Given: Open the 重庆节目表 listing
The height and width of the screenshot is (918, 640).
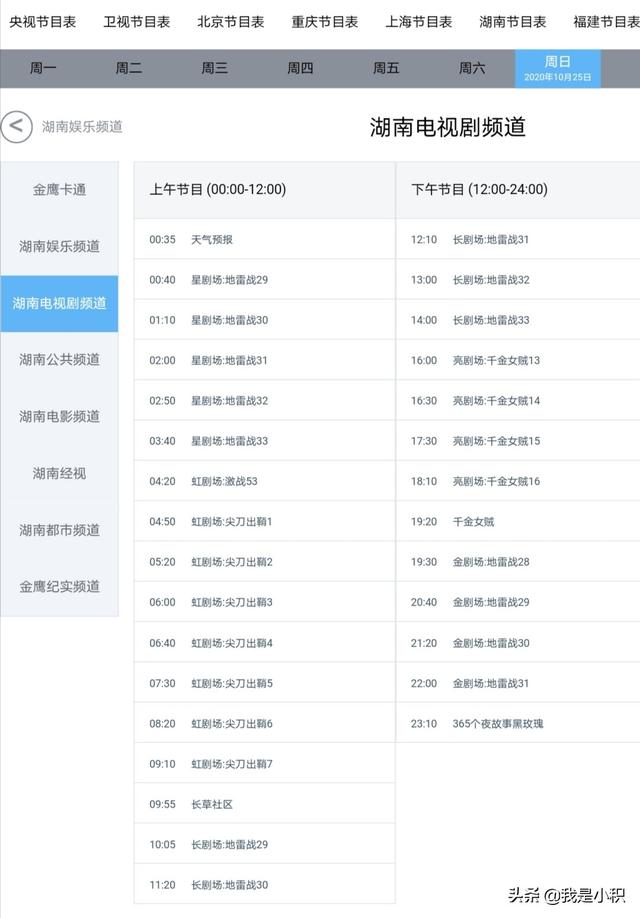Looking at the screenshot, I should [322, 19].
